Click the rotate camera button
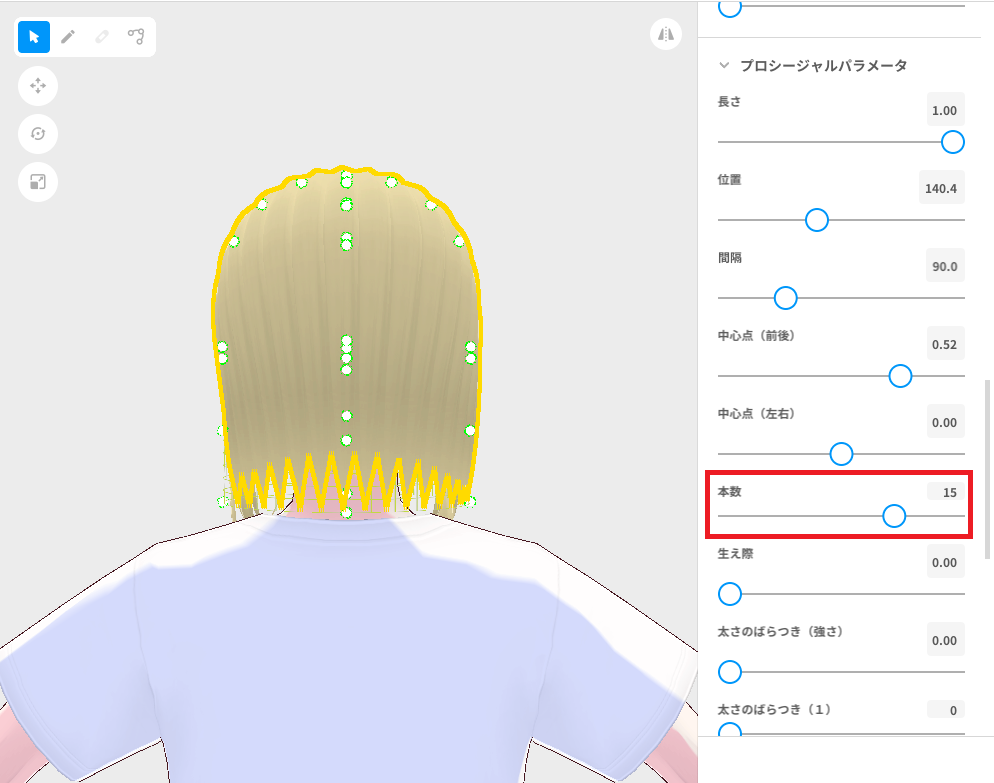 [x=38, y=134]
